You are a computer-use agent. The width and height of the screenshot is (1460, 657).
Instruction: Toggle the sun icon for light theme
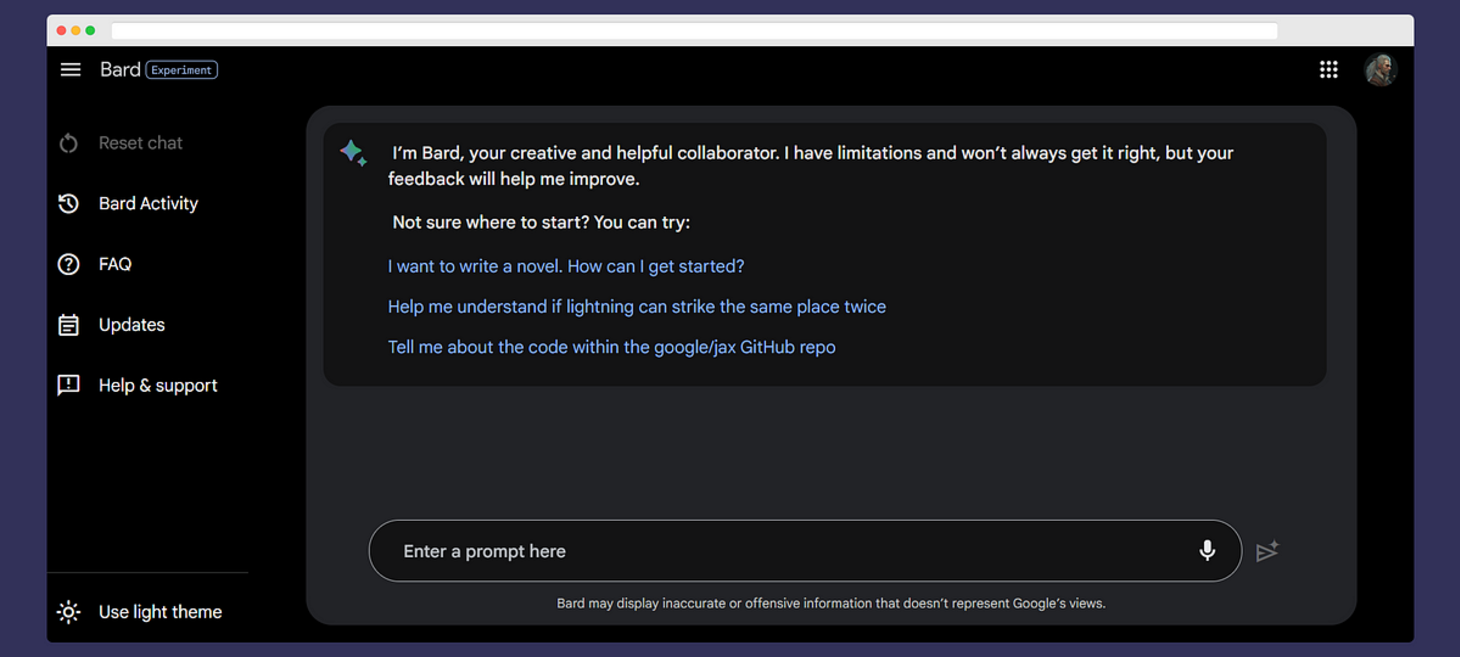69,612
